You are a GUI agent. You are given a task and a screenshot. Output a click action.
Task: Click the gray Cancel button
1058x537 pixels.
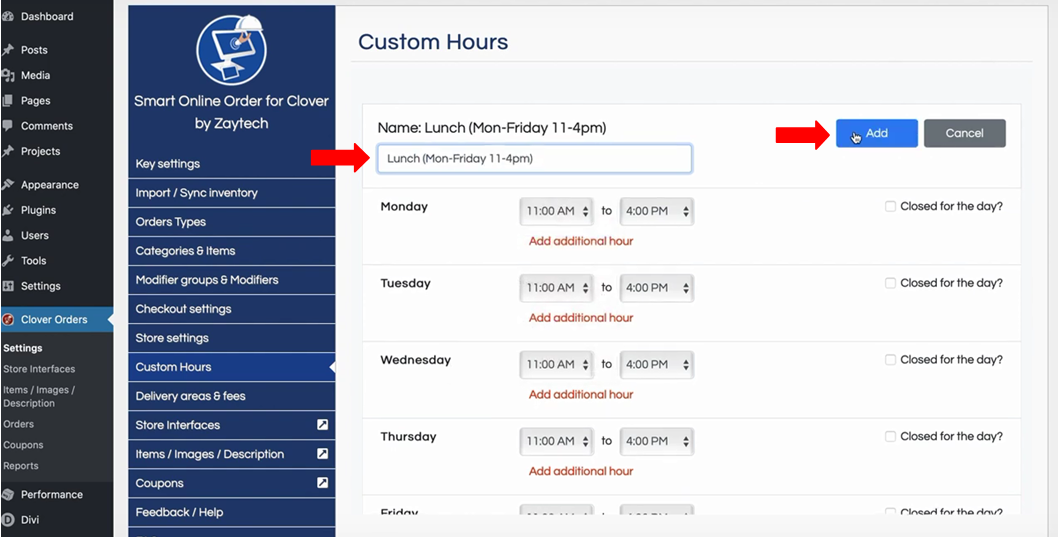964,134
